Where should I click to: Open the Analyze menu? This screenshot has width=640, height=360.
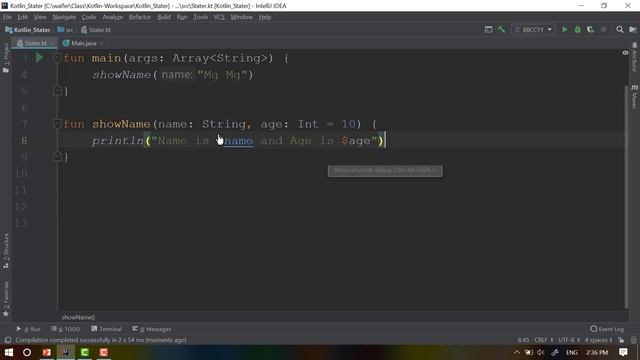coord(113,17)
